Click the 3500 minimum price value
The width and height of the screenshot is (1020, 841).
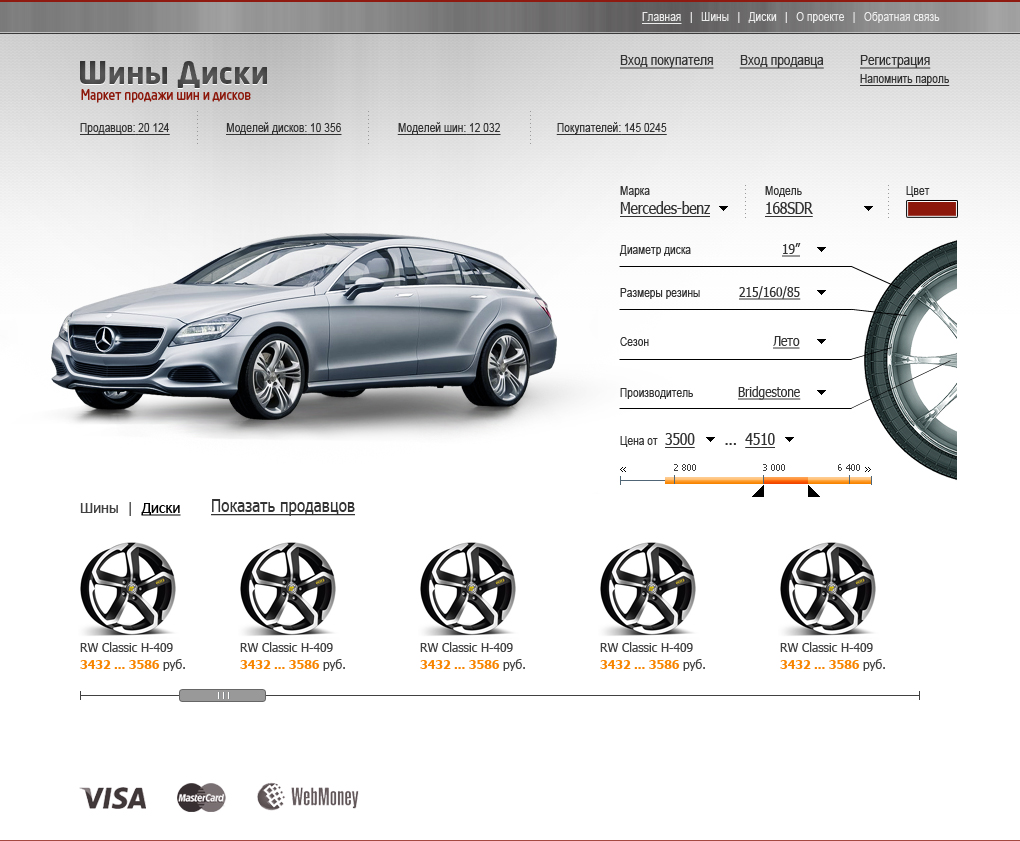(680, 440)
